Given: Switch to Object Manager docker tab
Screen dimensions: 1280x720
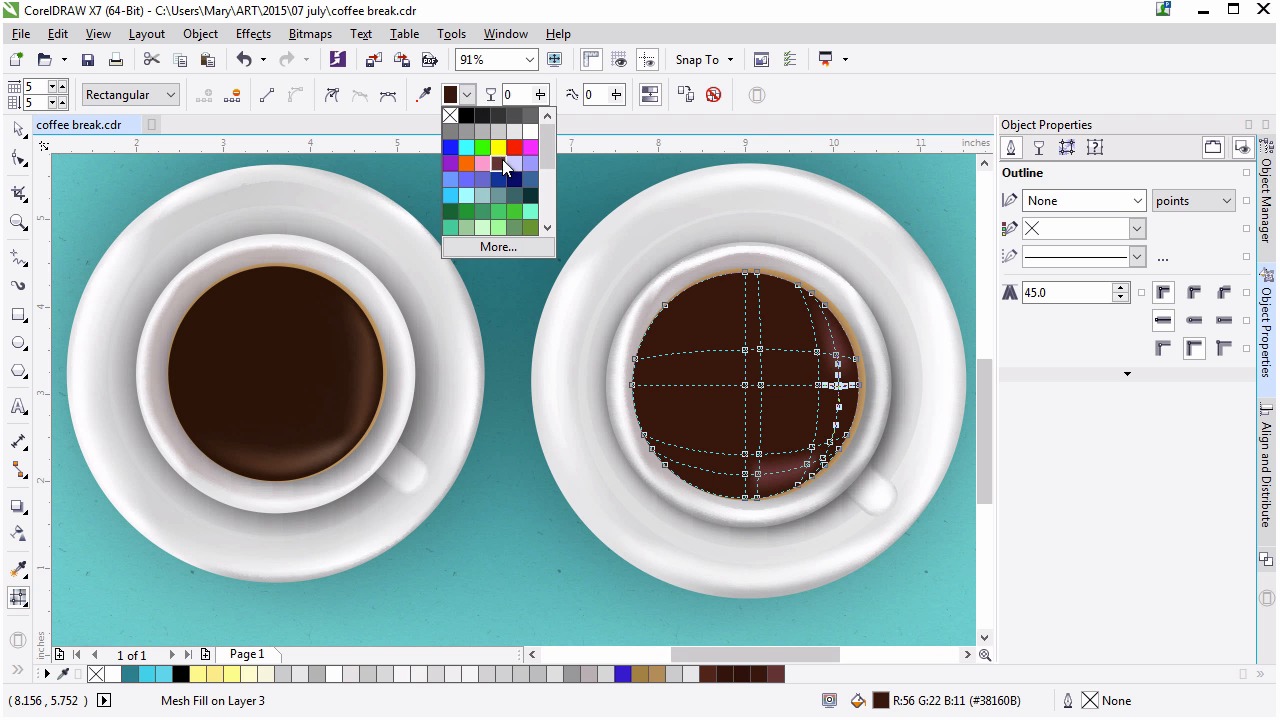Looking at the screenshot, I should pos(1266,200).
